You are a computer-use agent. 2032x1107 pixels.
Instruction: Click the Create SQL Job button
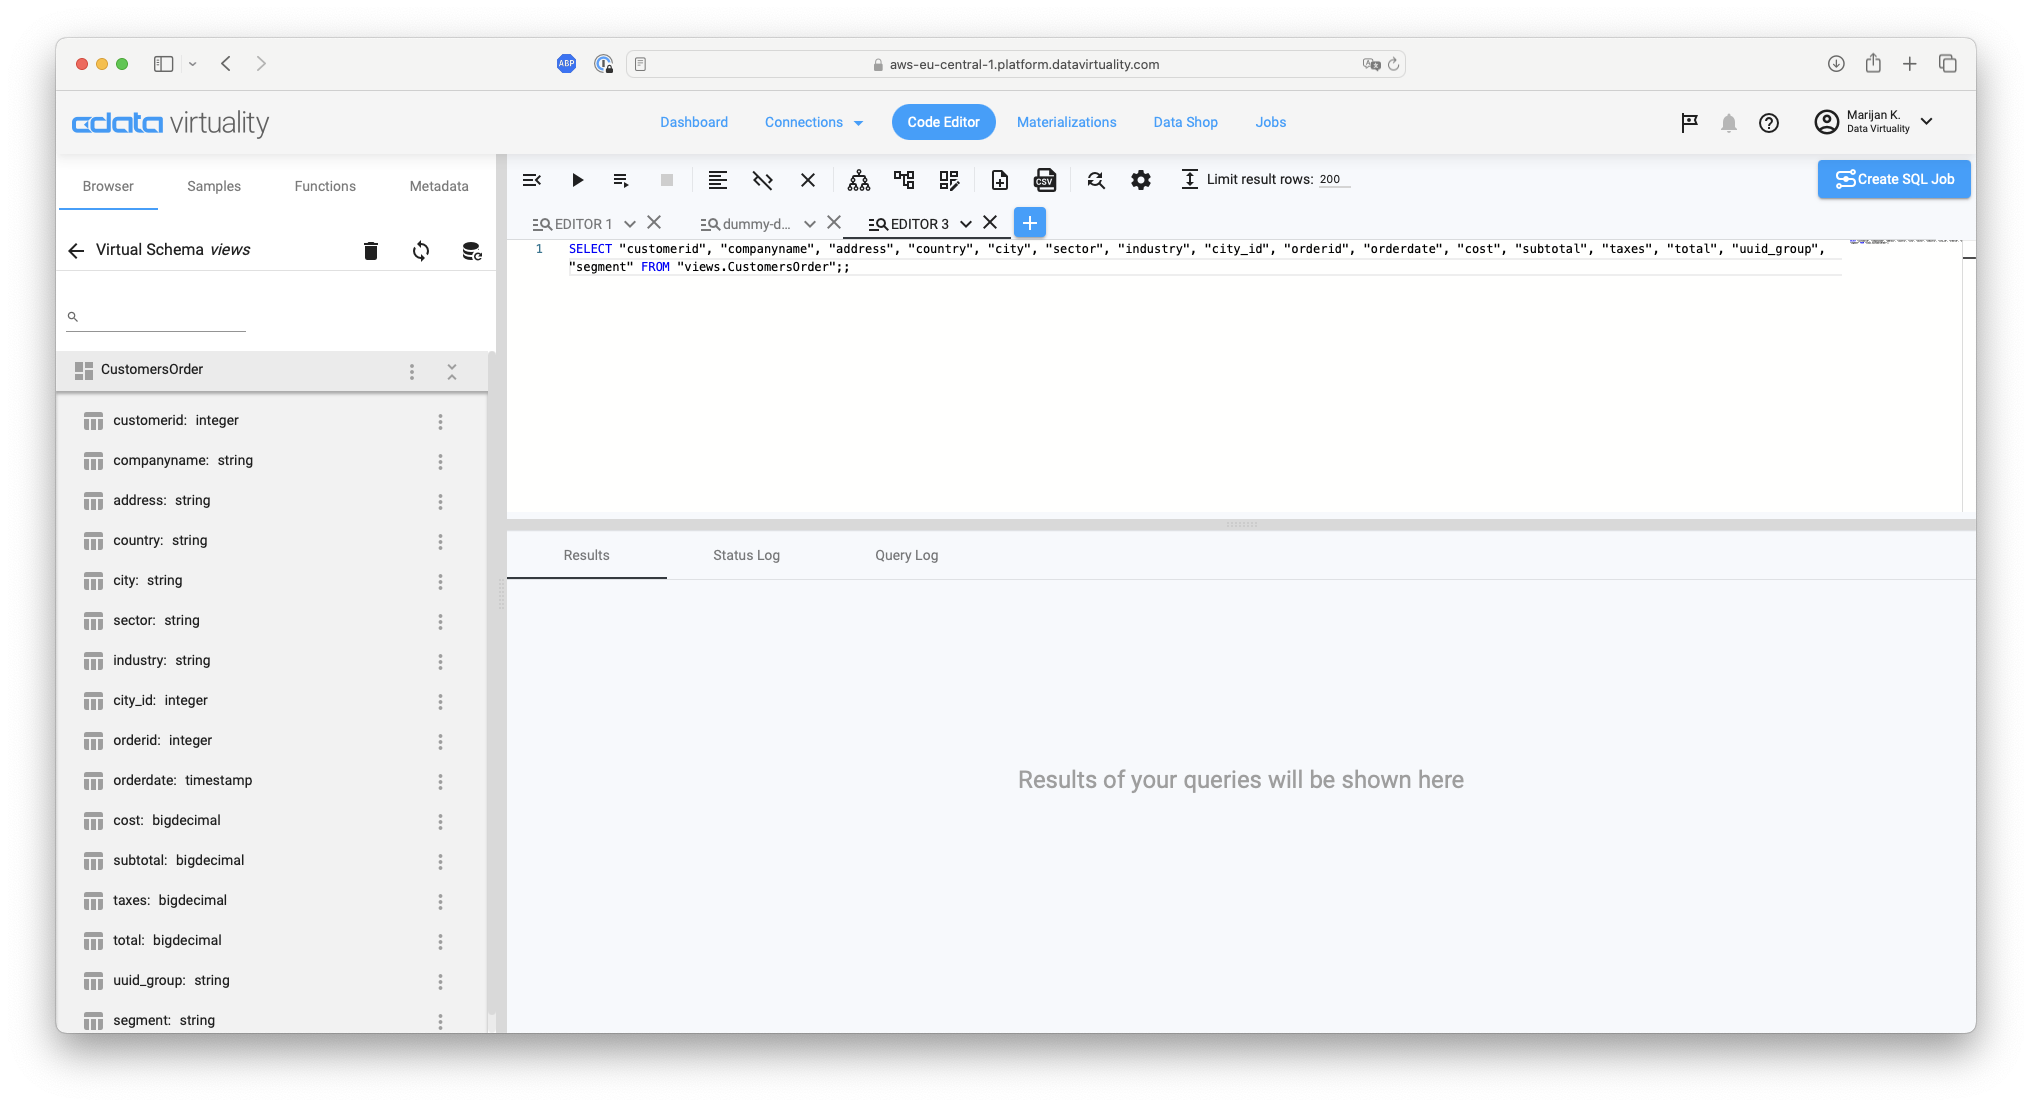(x=1893, y=179)
